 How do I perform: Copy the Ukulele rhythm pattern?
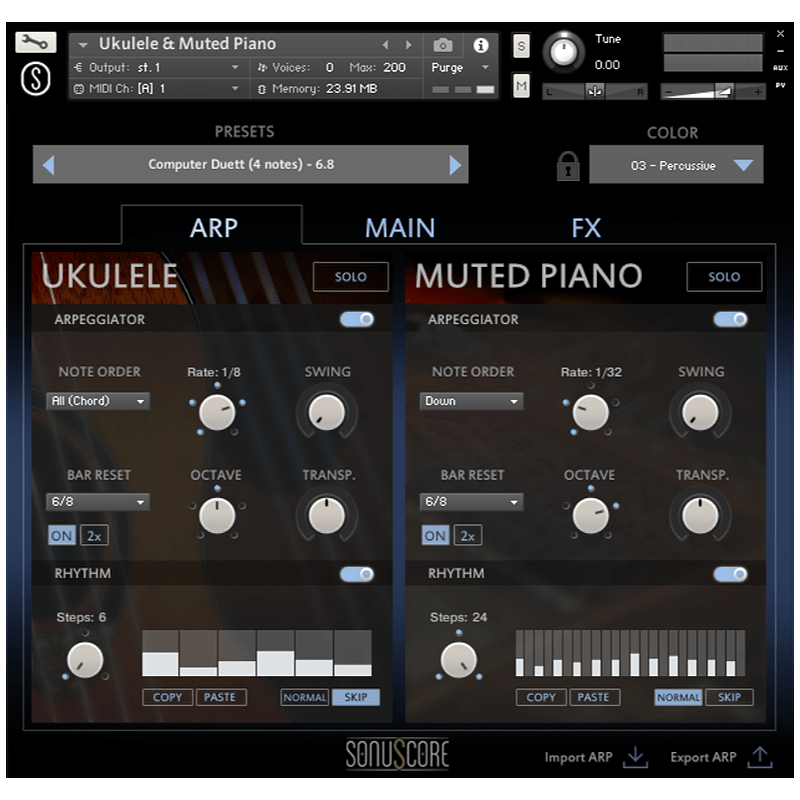[x=167, y=697]
